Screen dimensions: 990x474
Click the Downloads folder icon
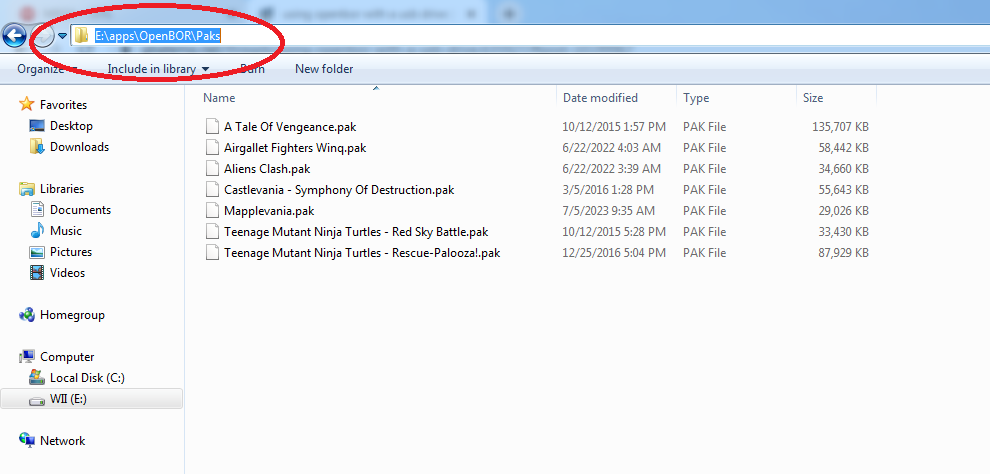point(37,146)
